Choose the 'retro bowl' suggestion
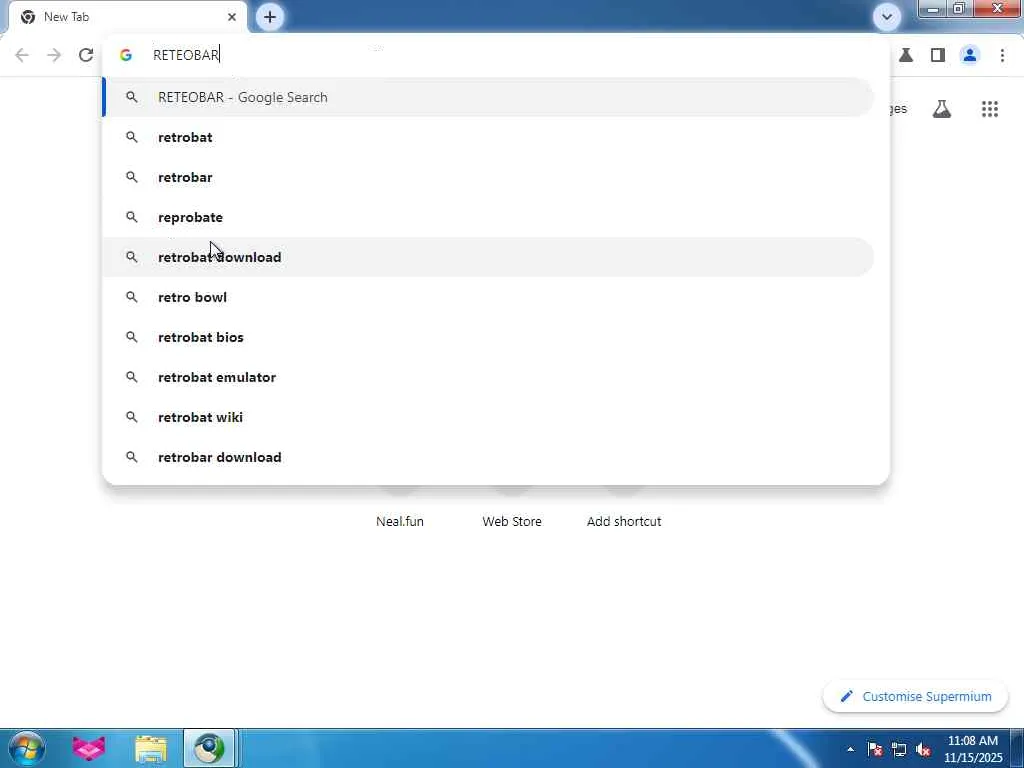The image size is (1024, 768). tap(488, 297)
